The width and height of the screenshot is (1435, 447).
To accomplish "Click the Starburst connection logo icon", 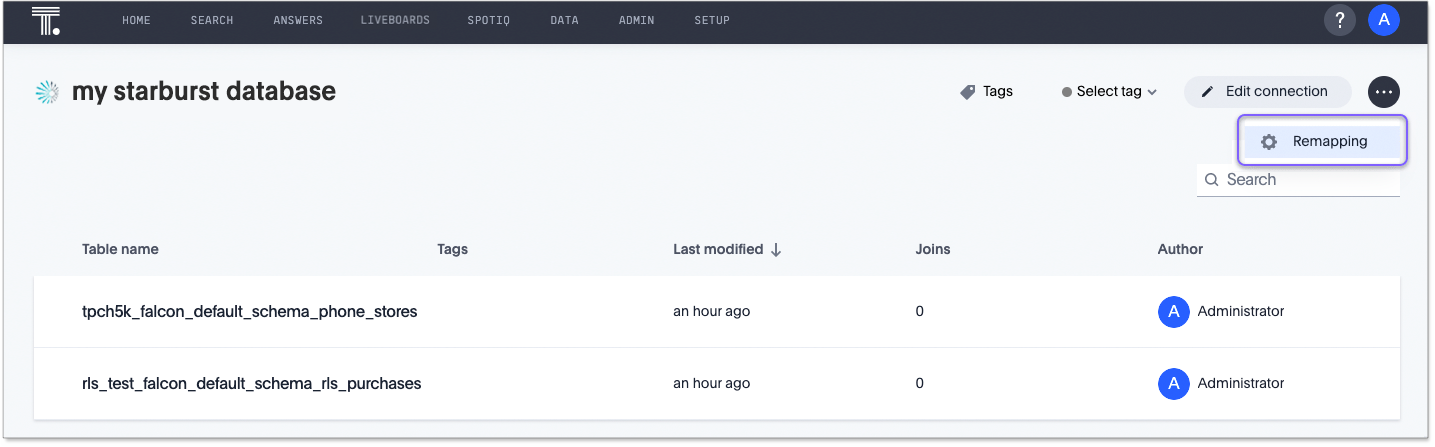I will [x=47, y=92].
